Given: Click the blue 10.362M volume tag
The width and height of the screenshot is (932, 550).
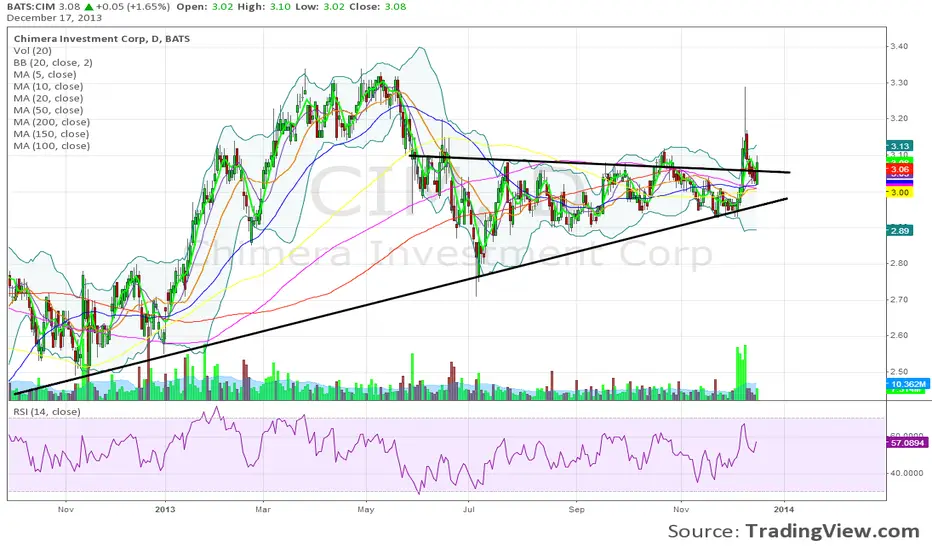Looking at the screenshot, I should [907, 384].
